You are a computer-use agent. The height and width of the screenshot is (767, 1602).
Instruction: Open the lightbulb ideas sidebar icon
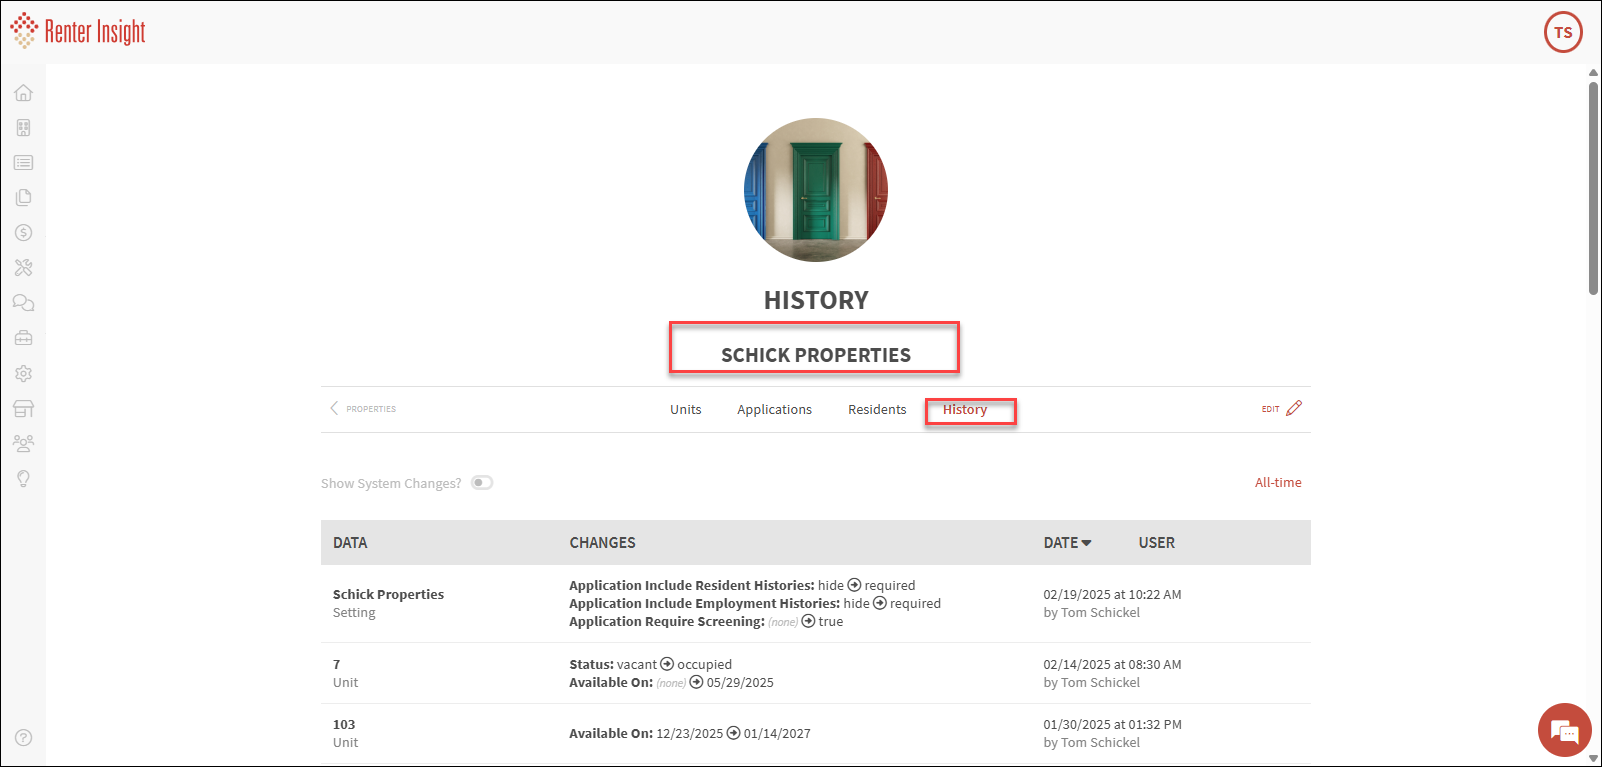(23, 478)
